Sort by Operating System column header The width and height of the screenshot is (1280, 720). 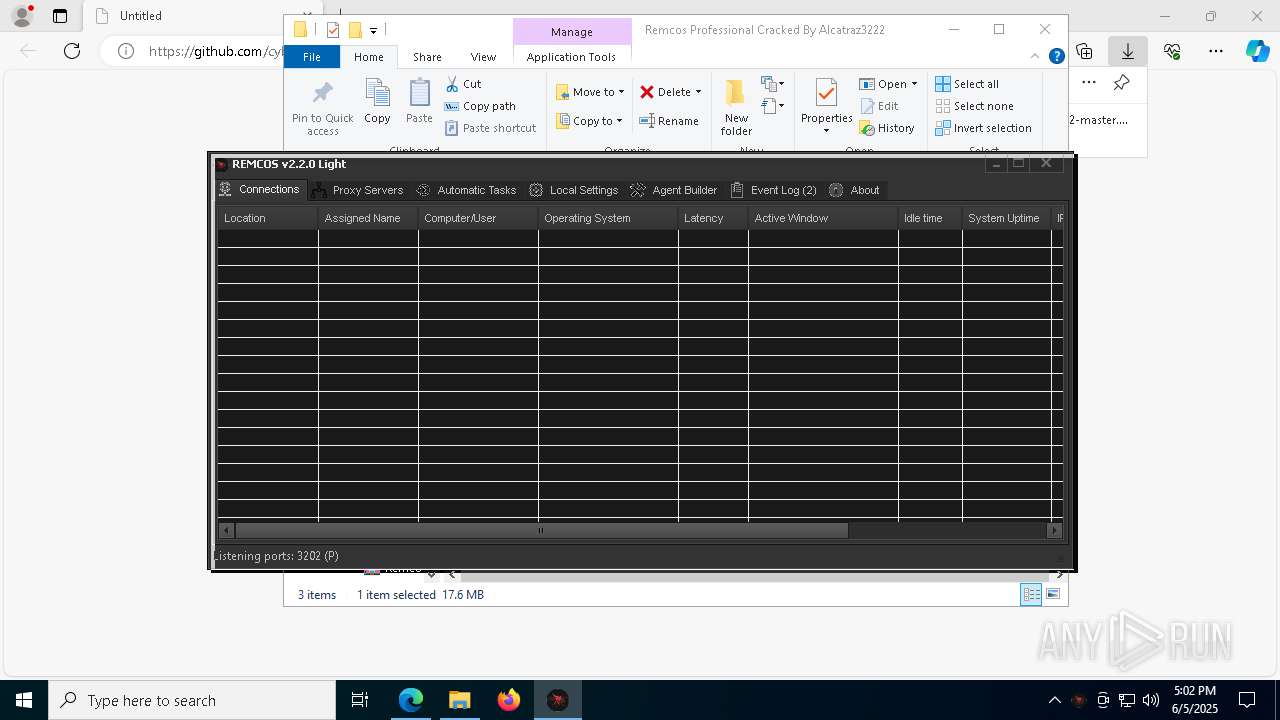pos(608,218)
